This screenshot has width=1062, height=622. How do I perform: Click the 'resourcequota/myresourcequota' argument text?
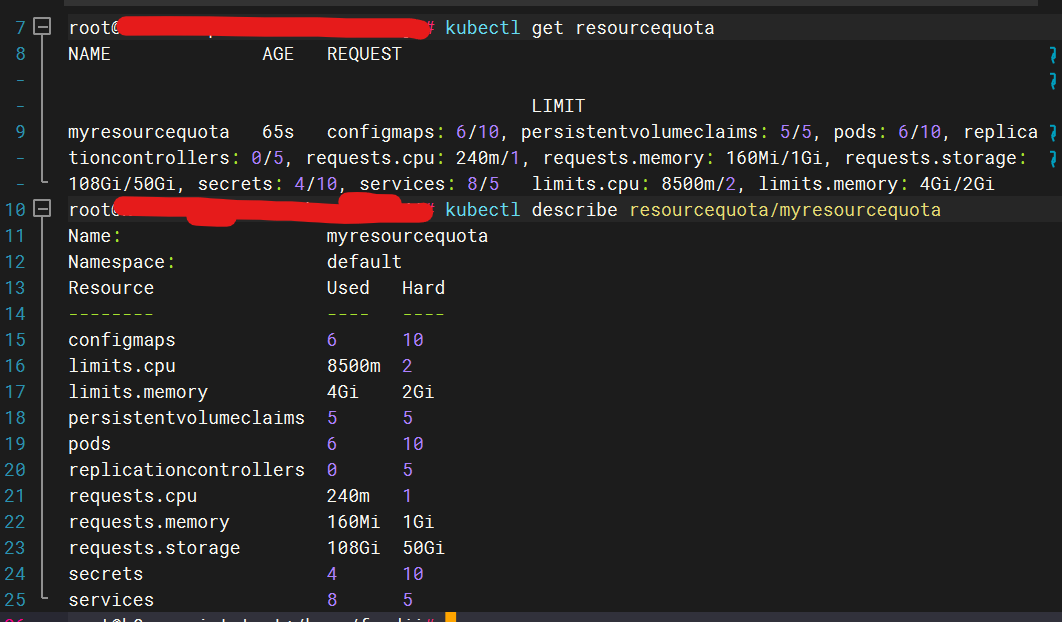pyautogui.click(x=785, y=210)
